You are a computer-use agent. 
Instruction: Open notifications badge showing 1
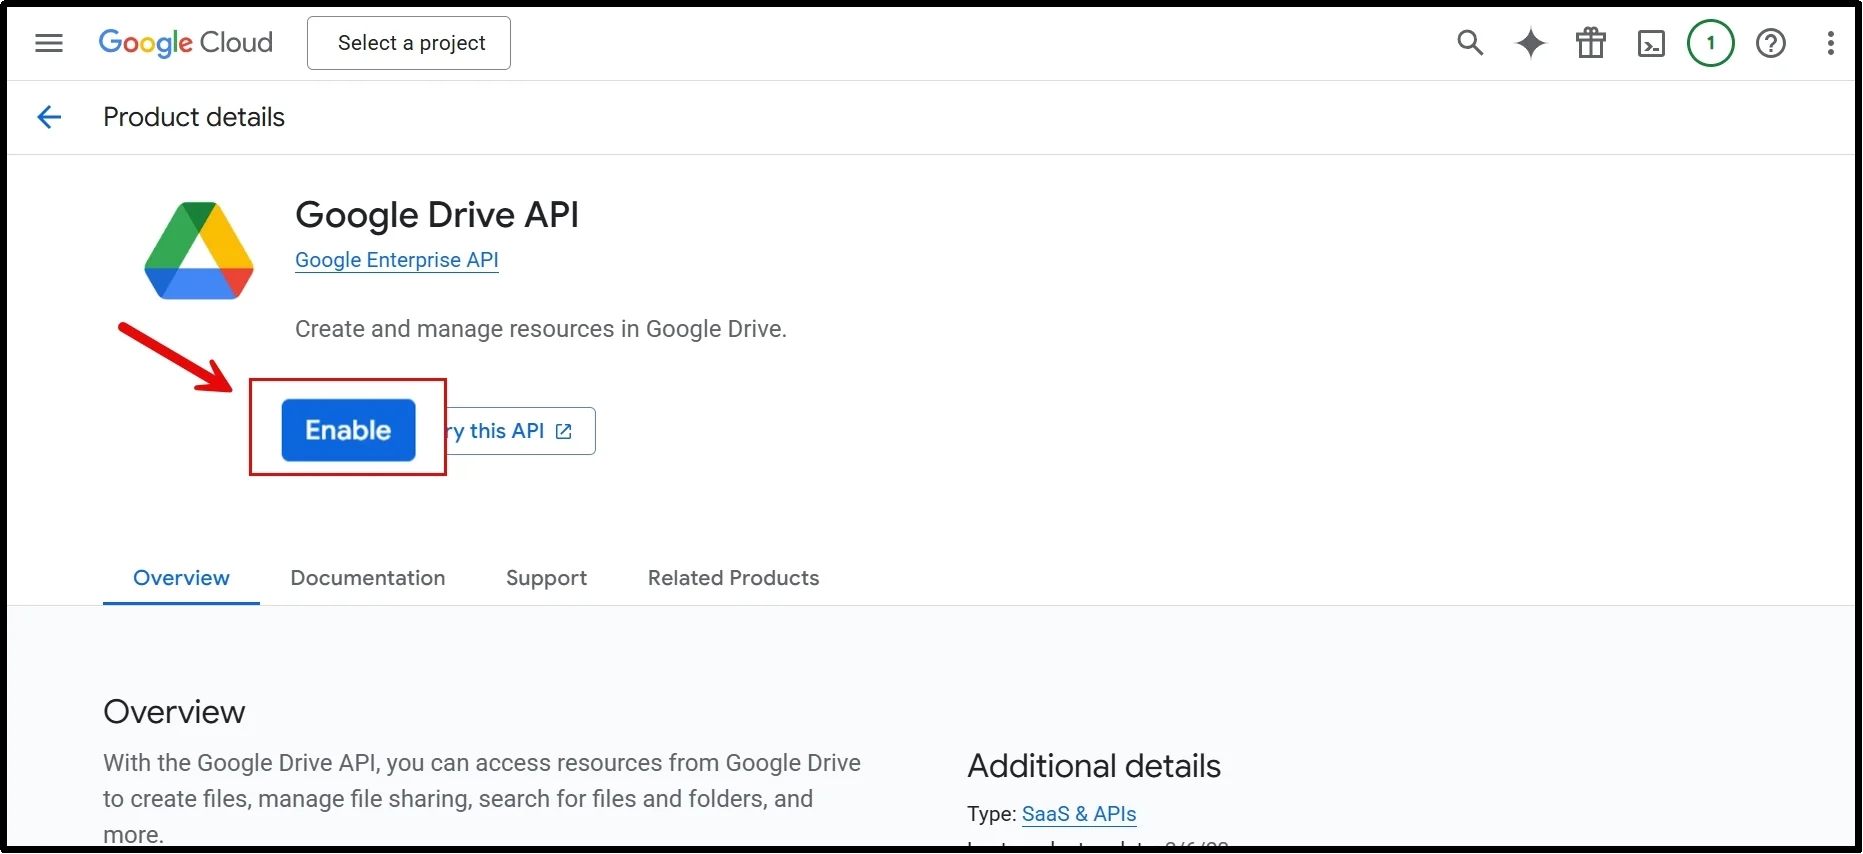(x=1711, y=43)
